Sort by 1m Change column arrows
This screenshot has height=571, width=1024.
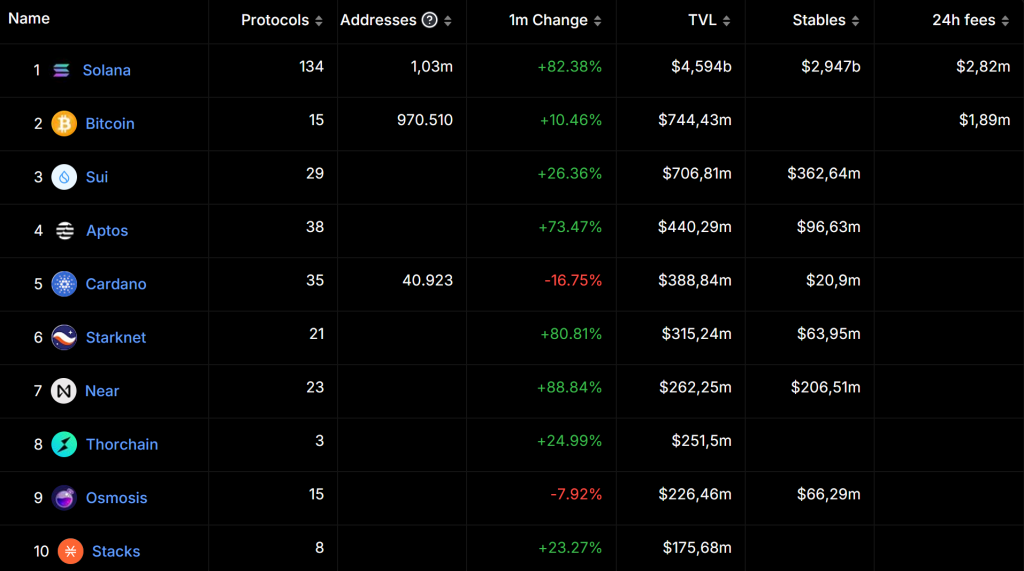click(598, 21)
